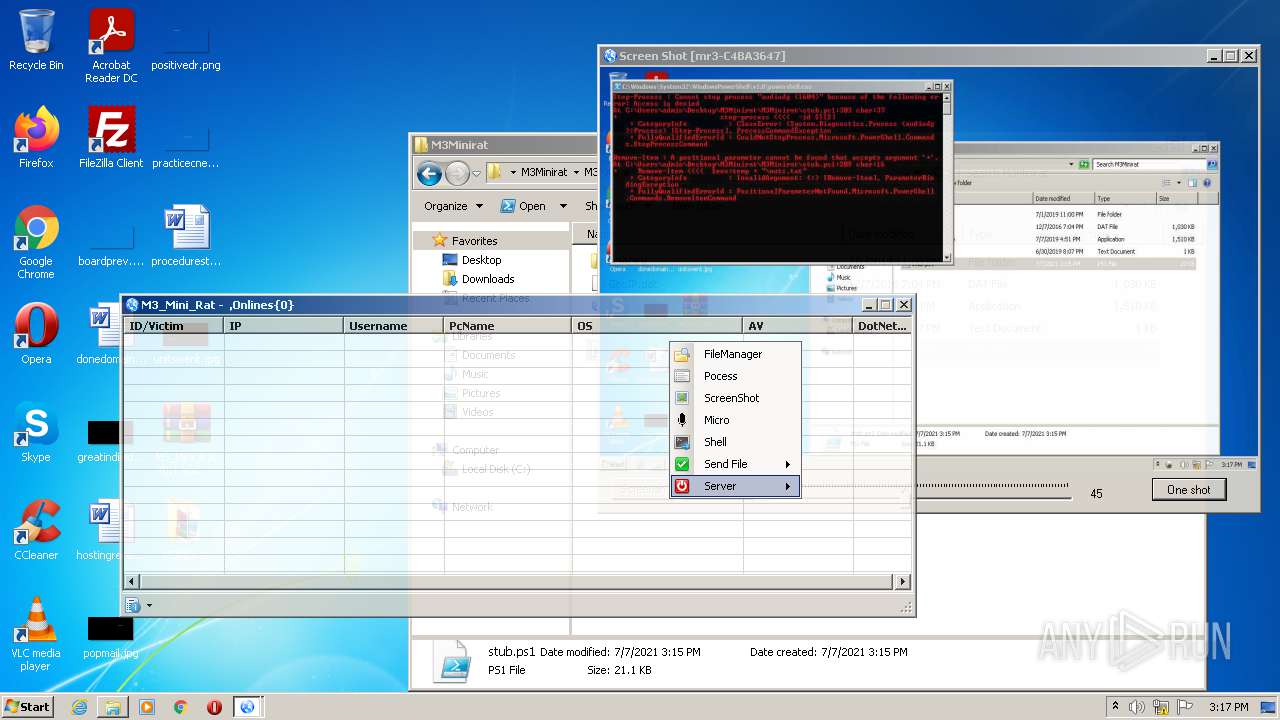
Task: Open the CCleaner desktop icon
Action: tap(36, 529)
